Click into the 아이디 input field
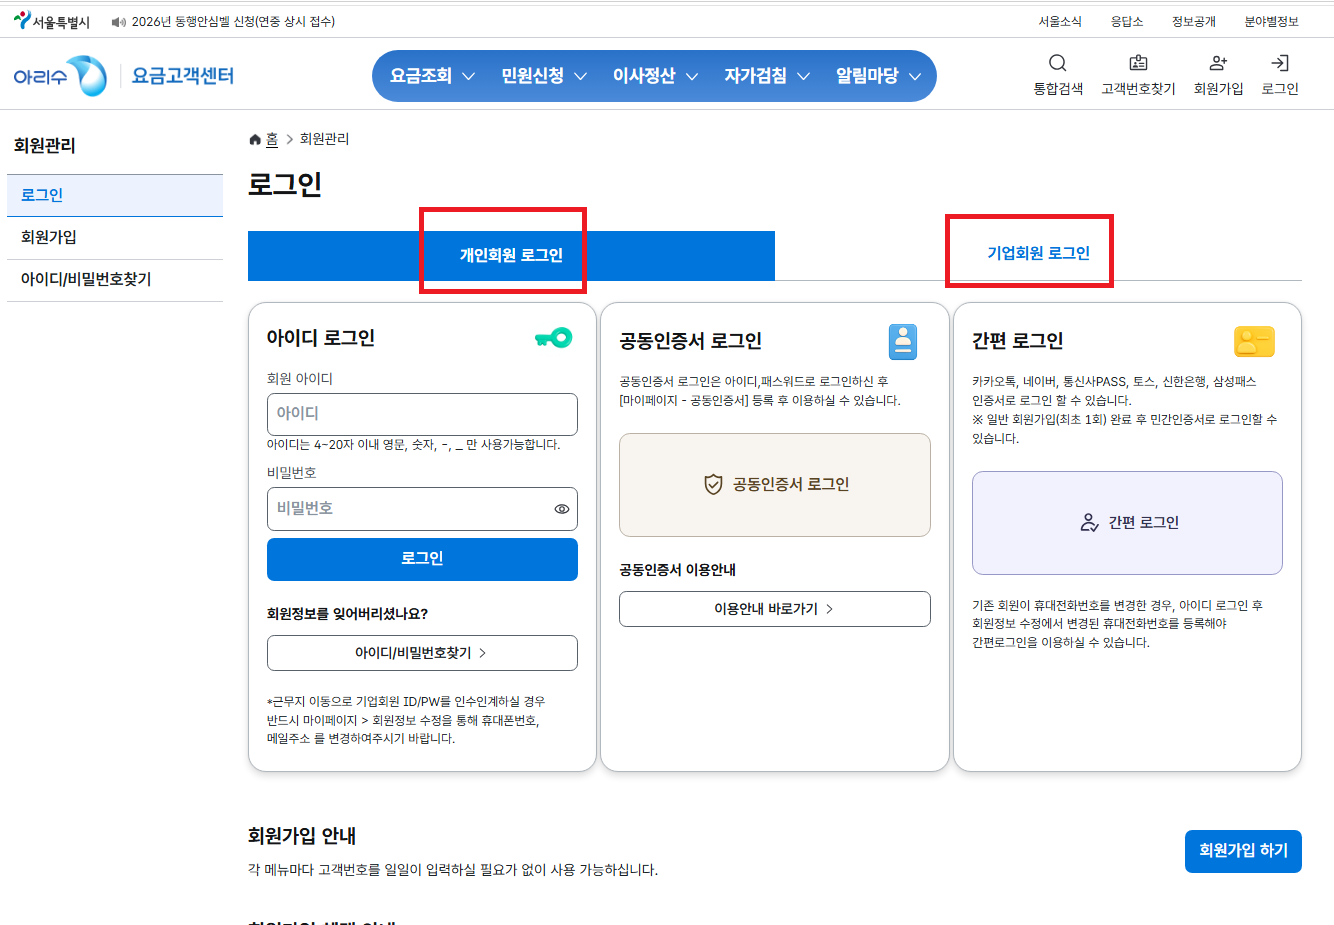 pyautogui.click(x=422, y=414)
